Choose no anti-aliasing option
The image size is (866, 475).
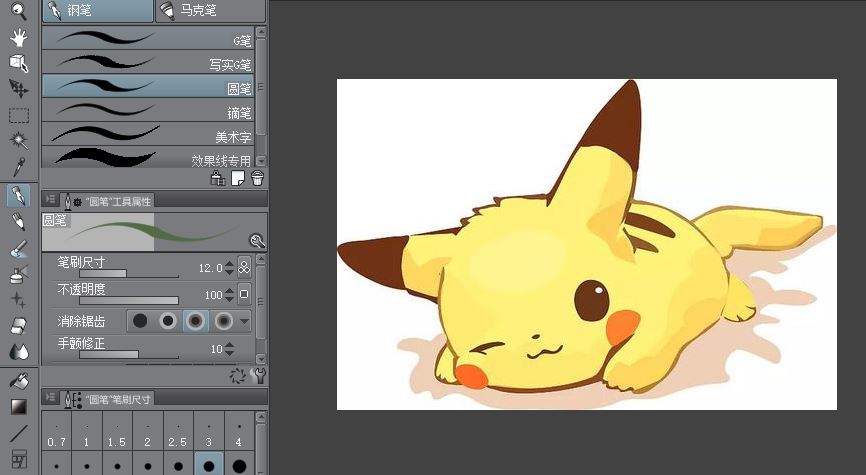pos(140,321)
